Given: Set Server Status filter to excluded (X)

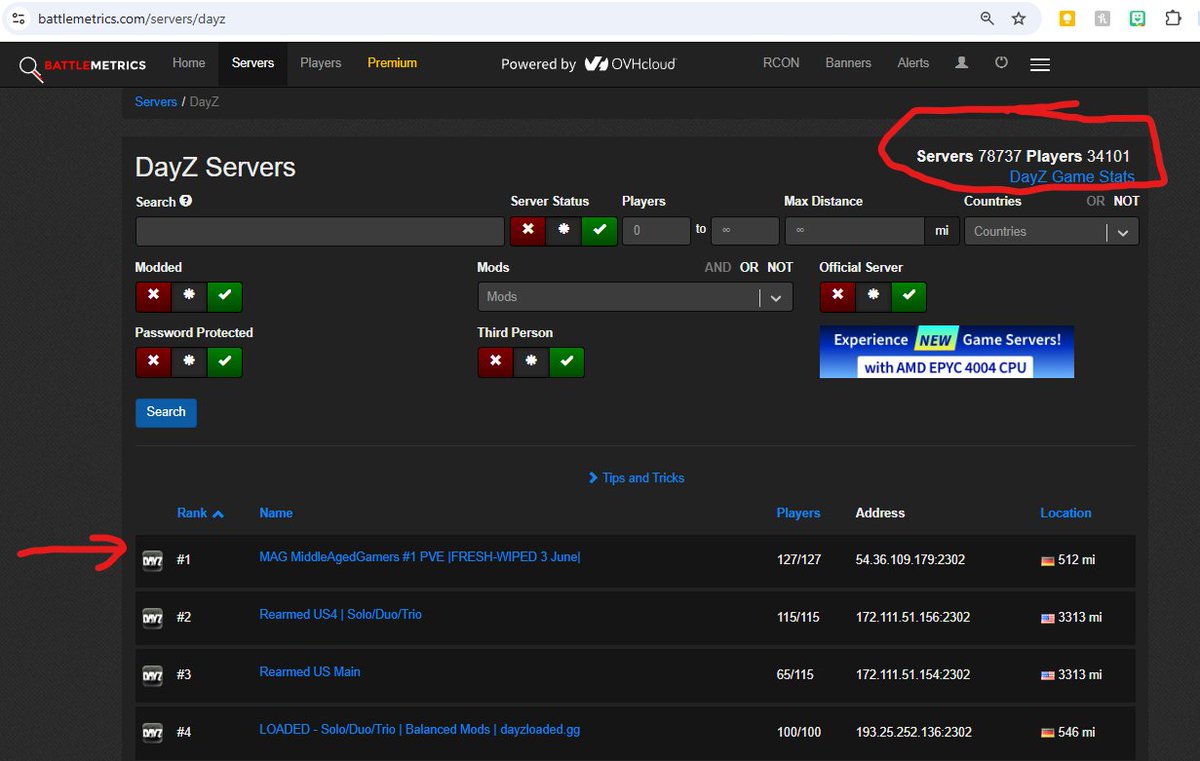Looking at the screenshot, I should [x=528, y=230].
